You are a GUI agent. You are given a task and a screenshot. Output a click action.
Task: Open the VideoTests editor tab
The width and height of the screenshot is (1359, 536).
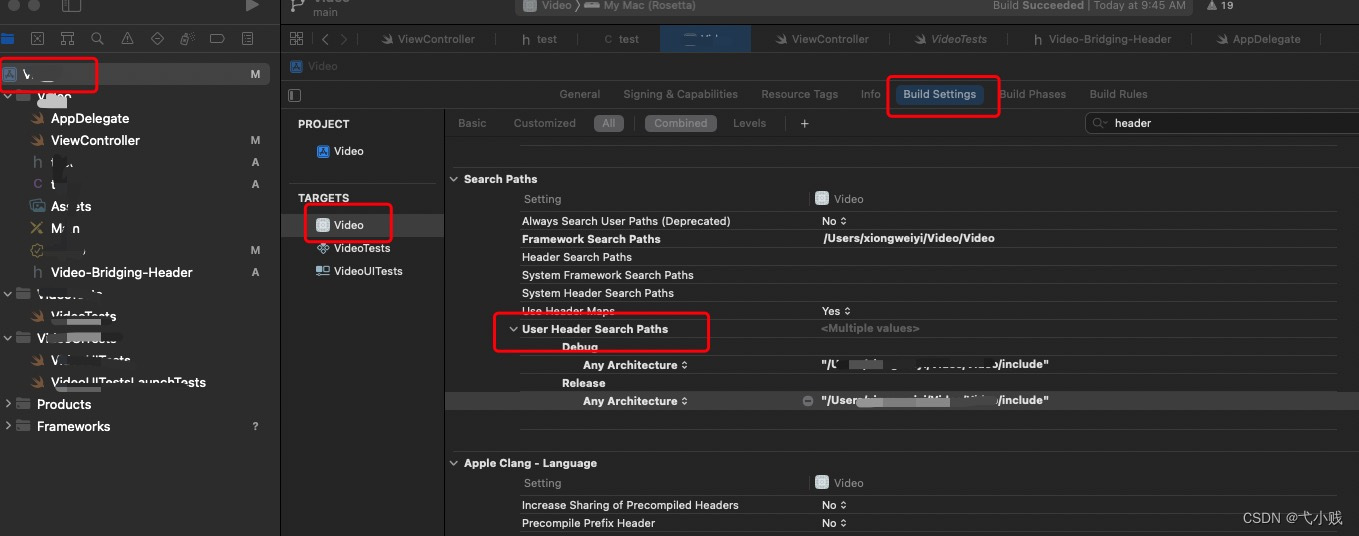(951, 39)
